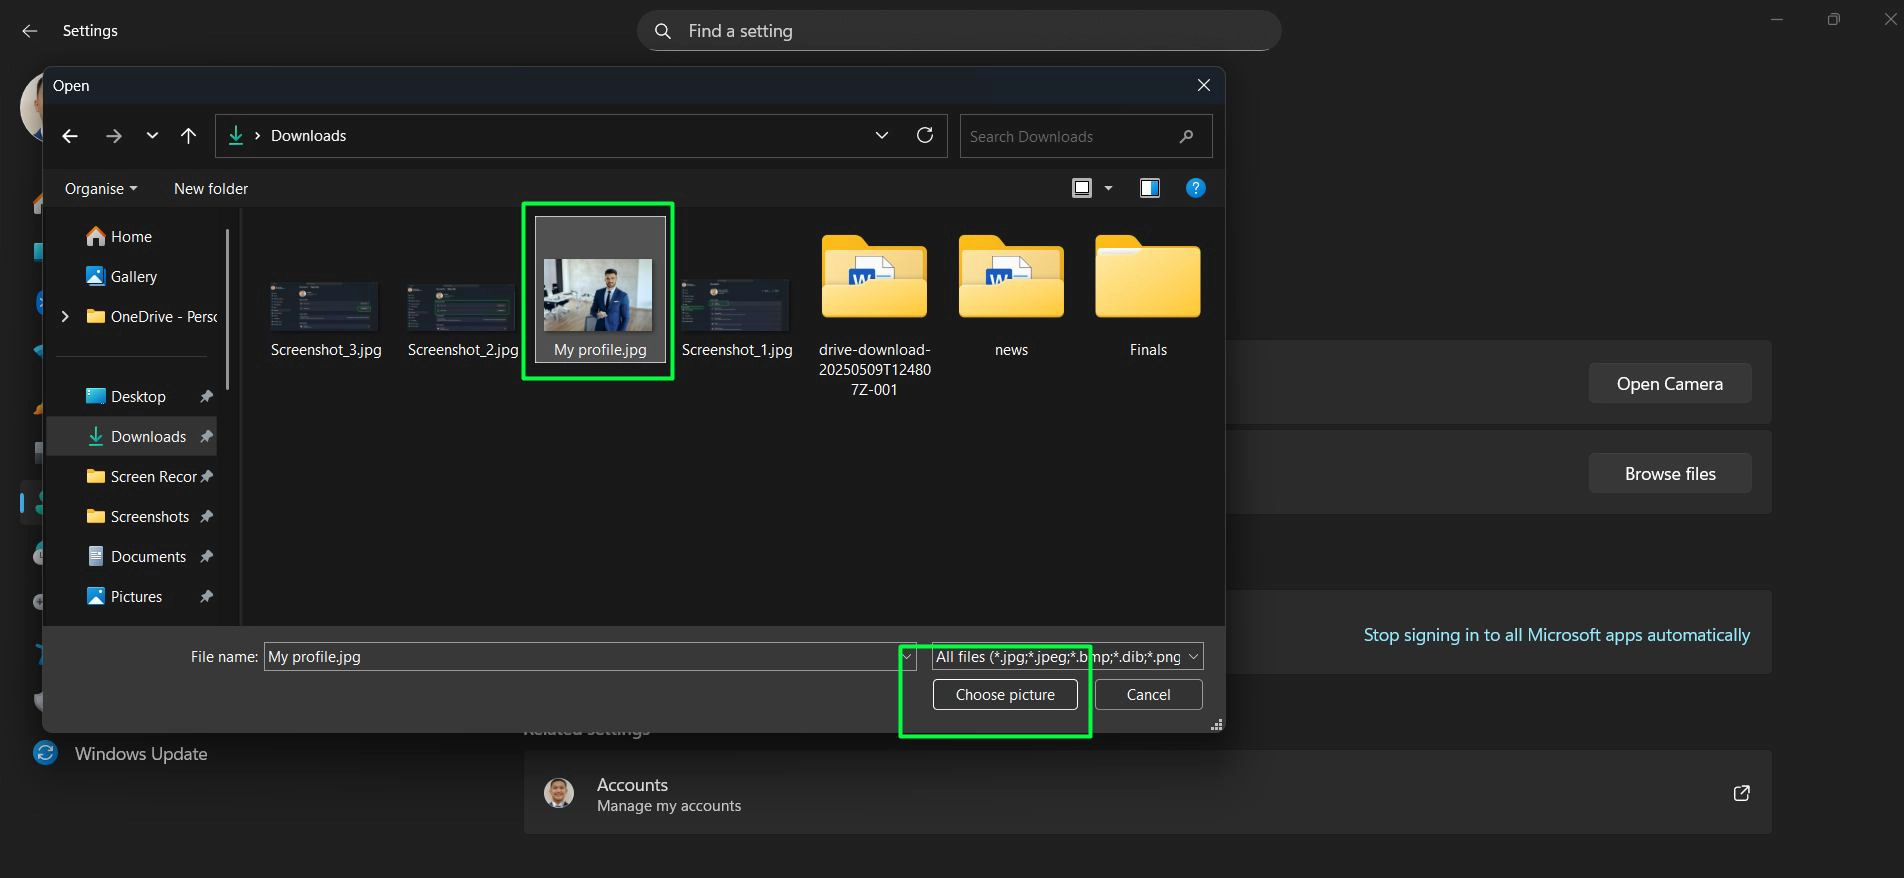
Task: Go back in the Open dialog
Action: click(x=70, y=136)
